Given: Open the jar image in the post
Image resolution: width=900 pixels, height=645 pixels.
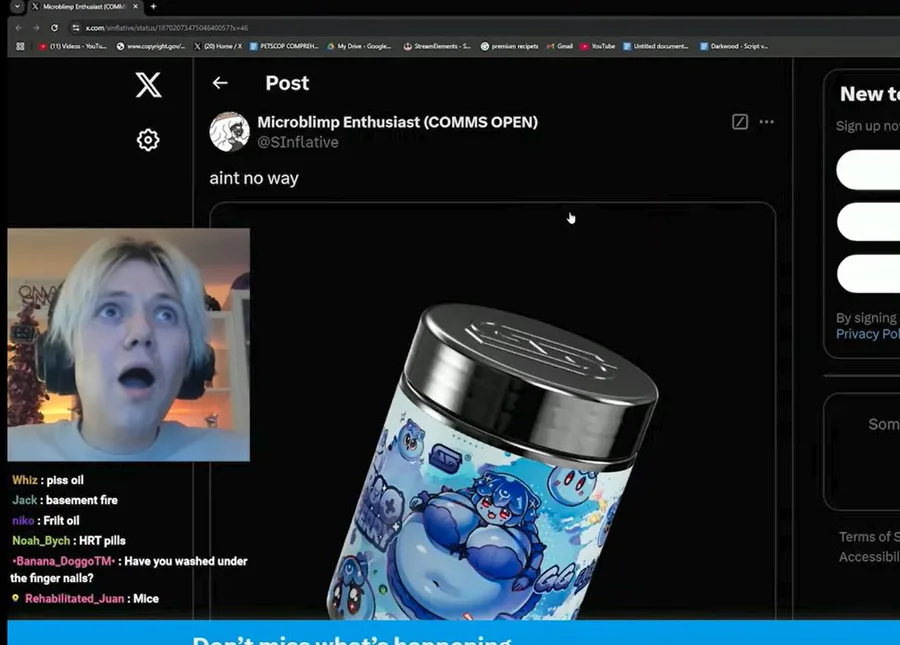Looking at the screenshot, I should pos(492,411).
